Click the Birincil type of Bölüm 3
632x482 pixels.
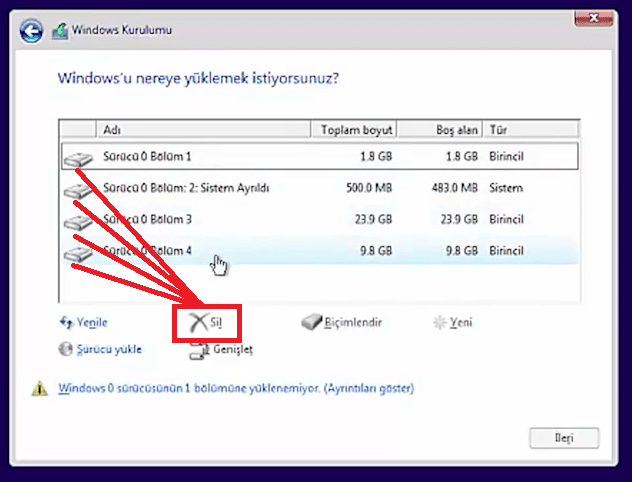[x=506, y=219]
